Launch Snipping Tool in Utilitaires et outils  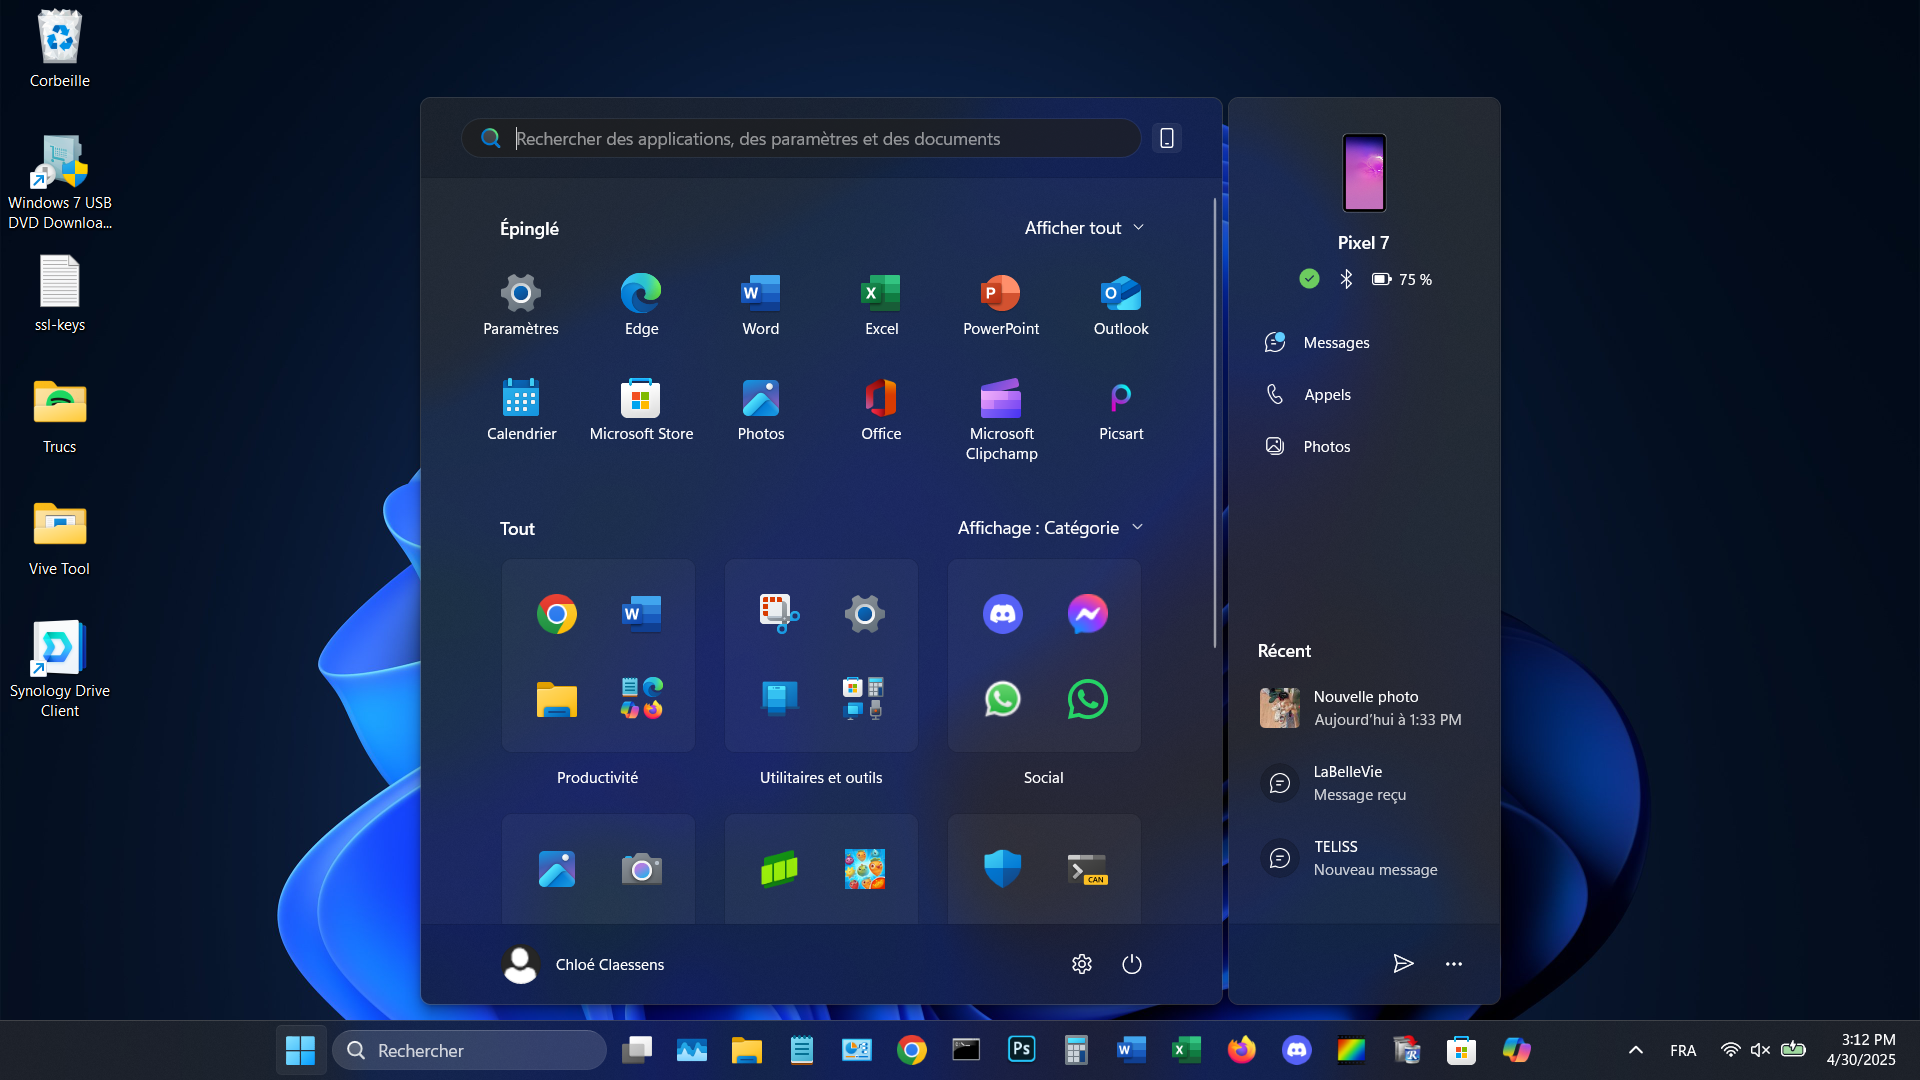click(779, 614)
